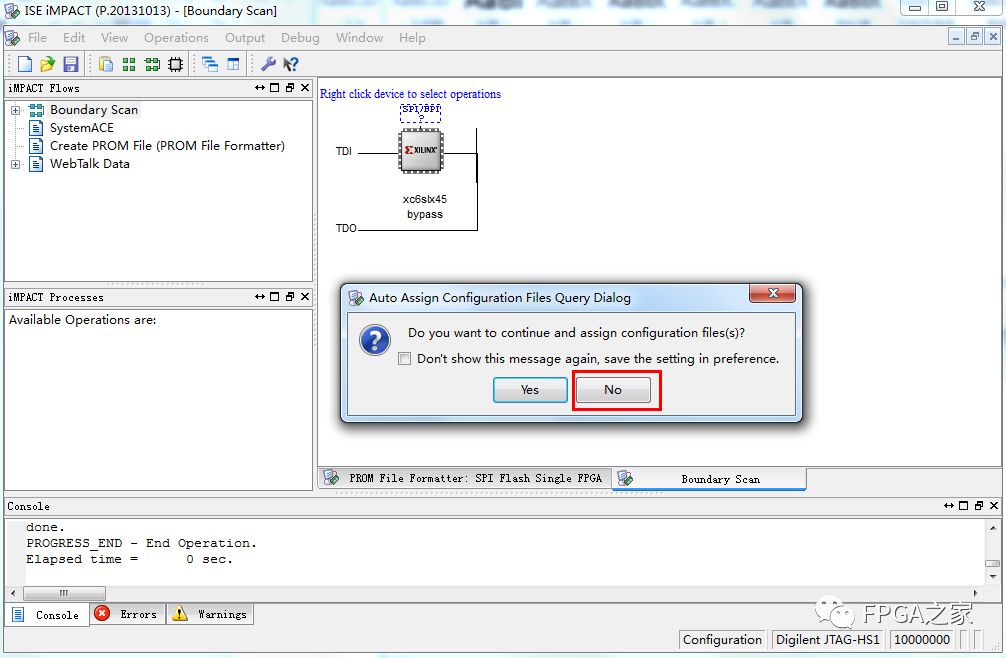1006x658 pixels.
Task: Click Digilent JTAG-HS1 in status bar
Action: click(828, 639)
